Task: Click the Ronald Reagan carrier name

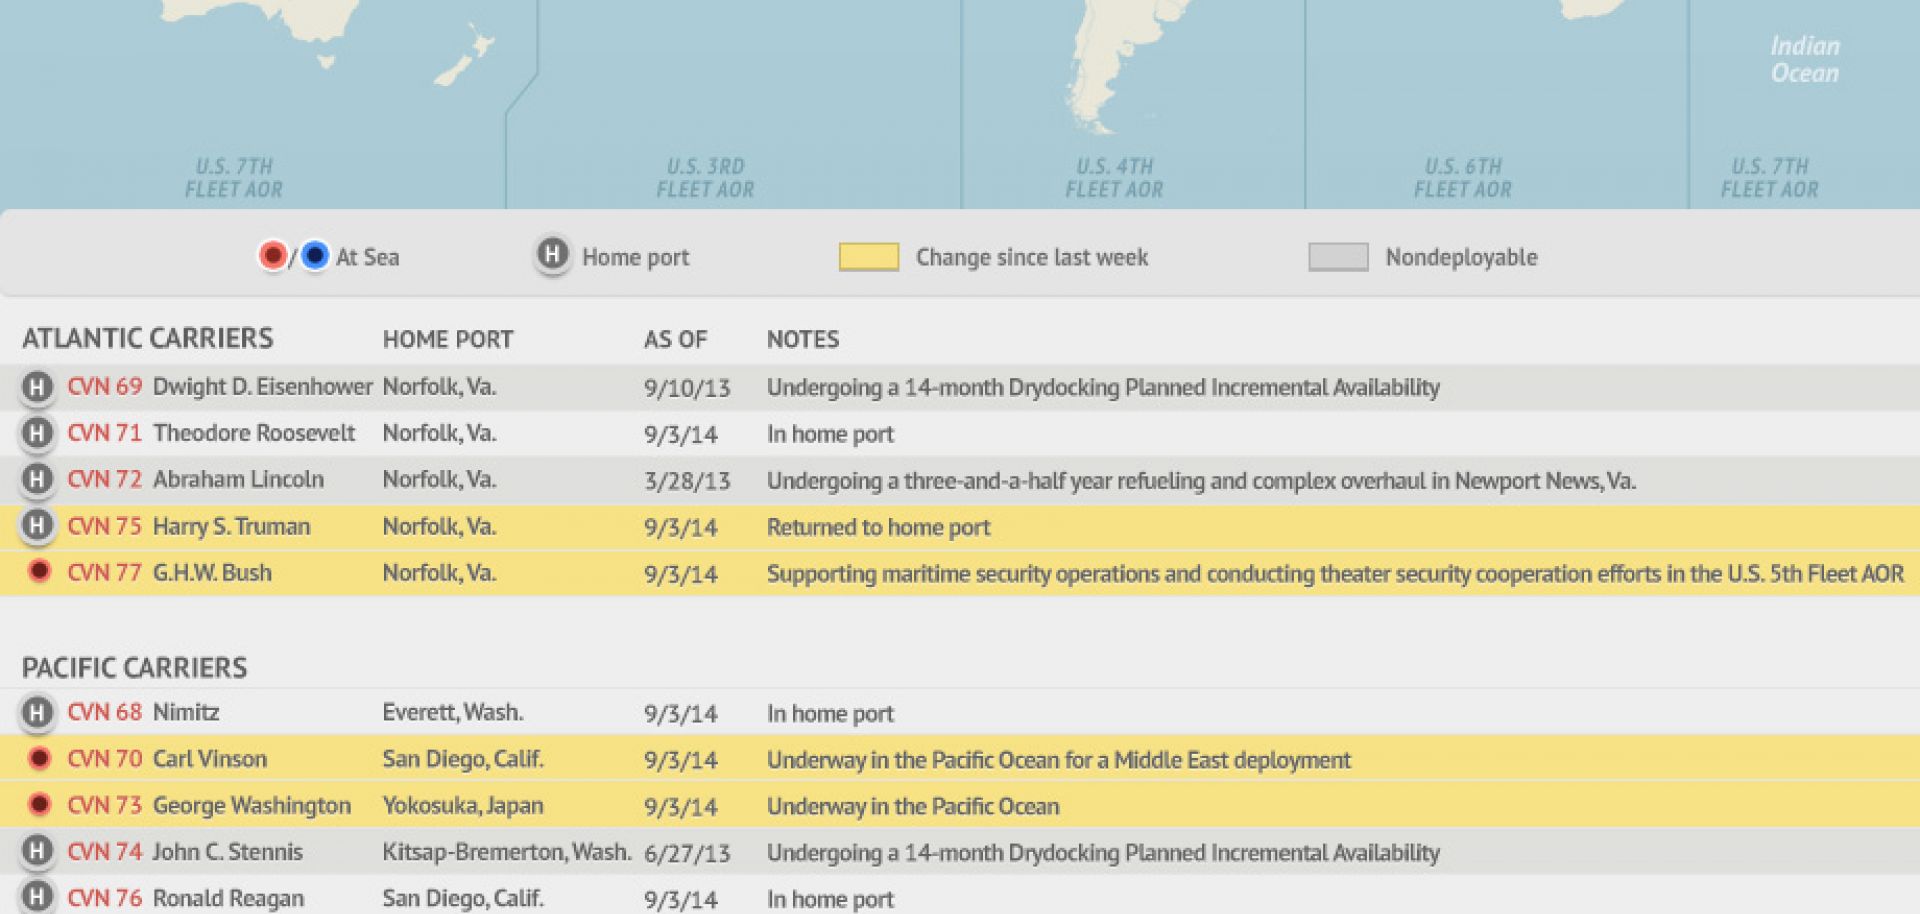Action: [228, 898]
